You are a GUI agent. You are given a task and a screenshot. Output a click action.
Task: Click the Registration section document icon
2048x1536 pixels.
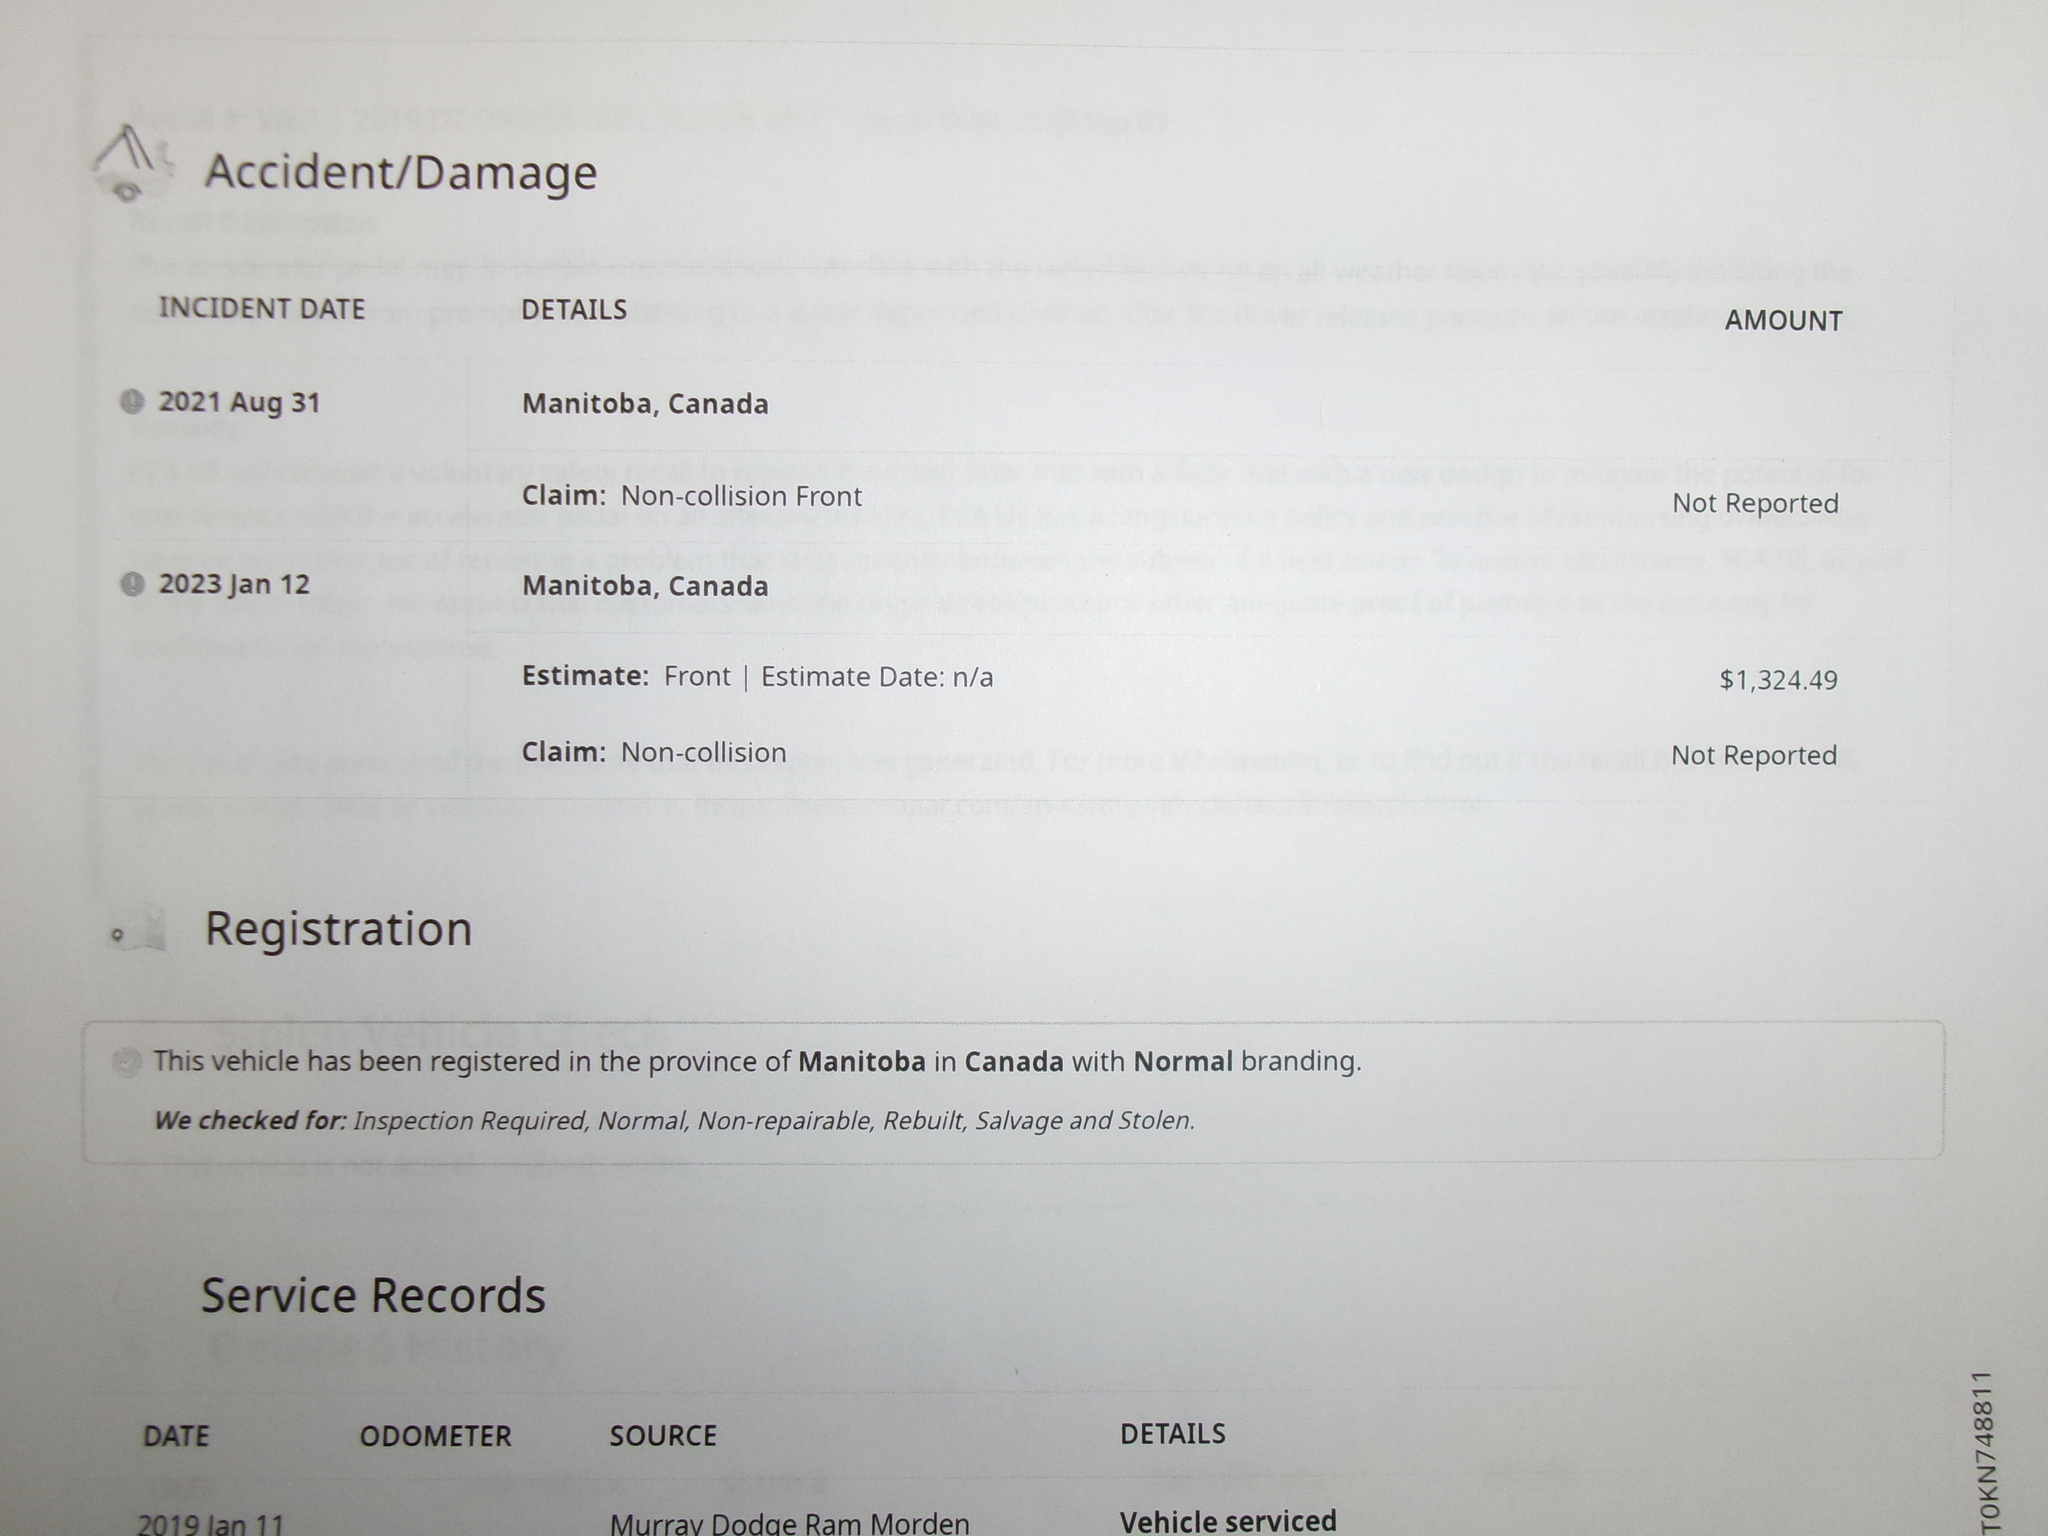tap(140, 932)
